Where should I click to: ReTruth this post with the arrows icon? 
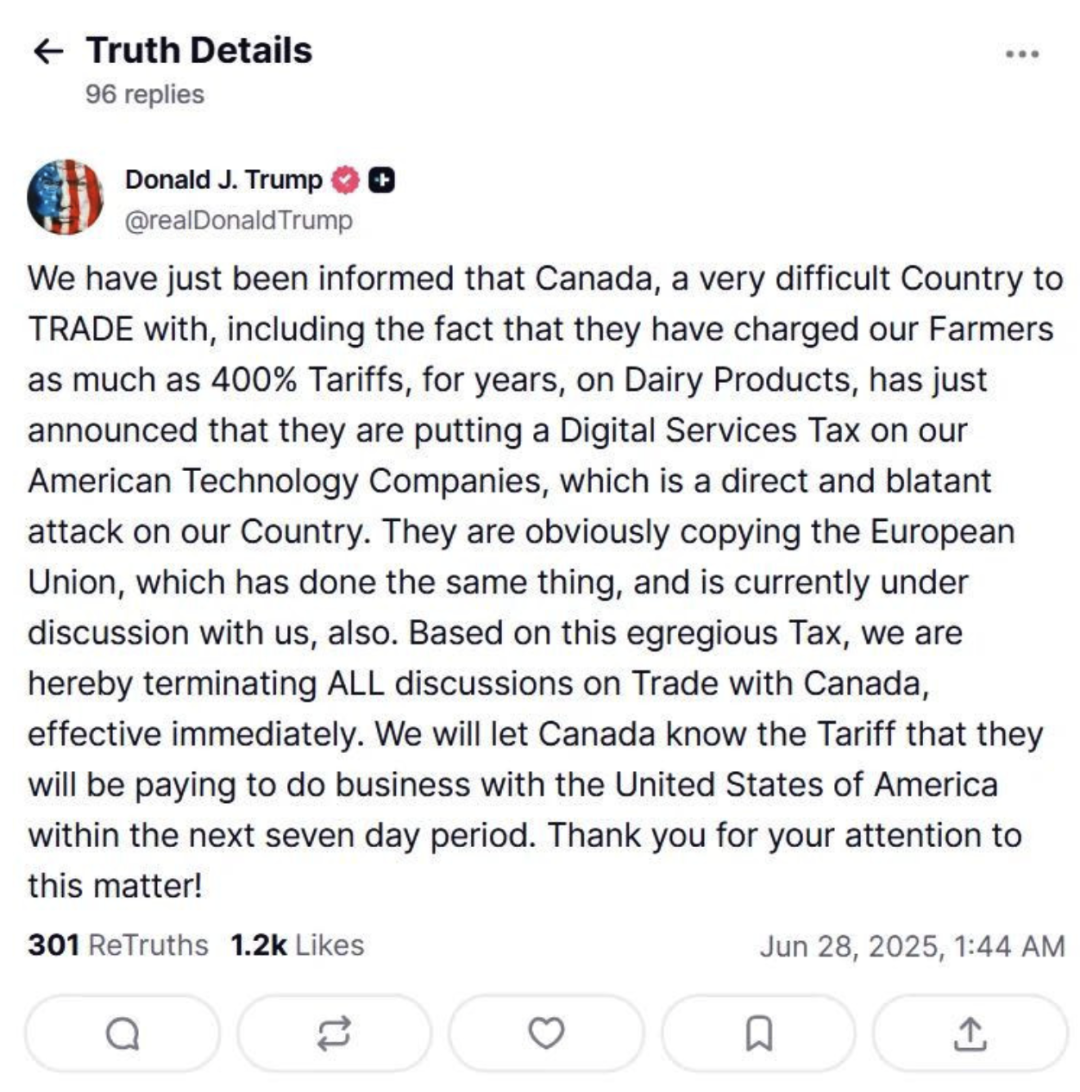[334, 1034]
